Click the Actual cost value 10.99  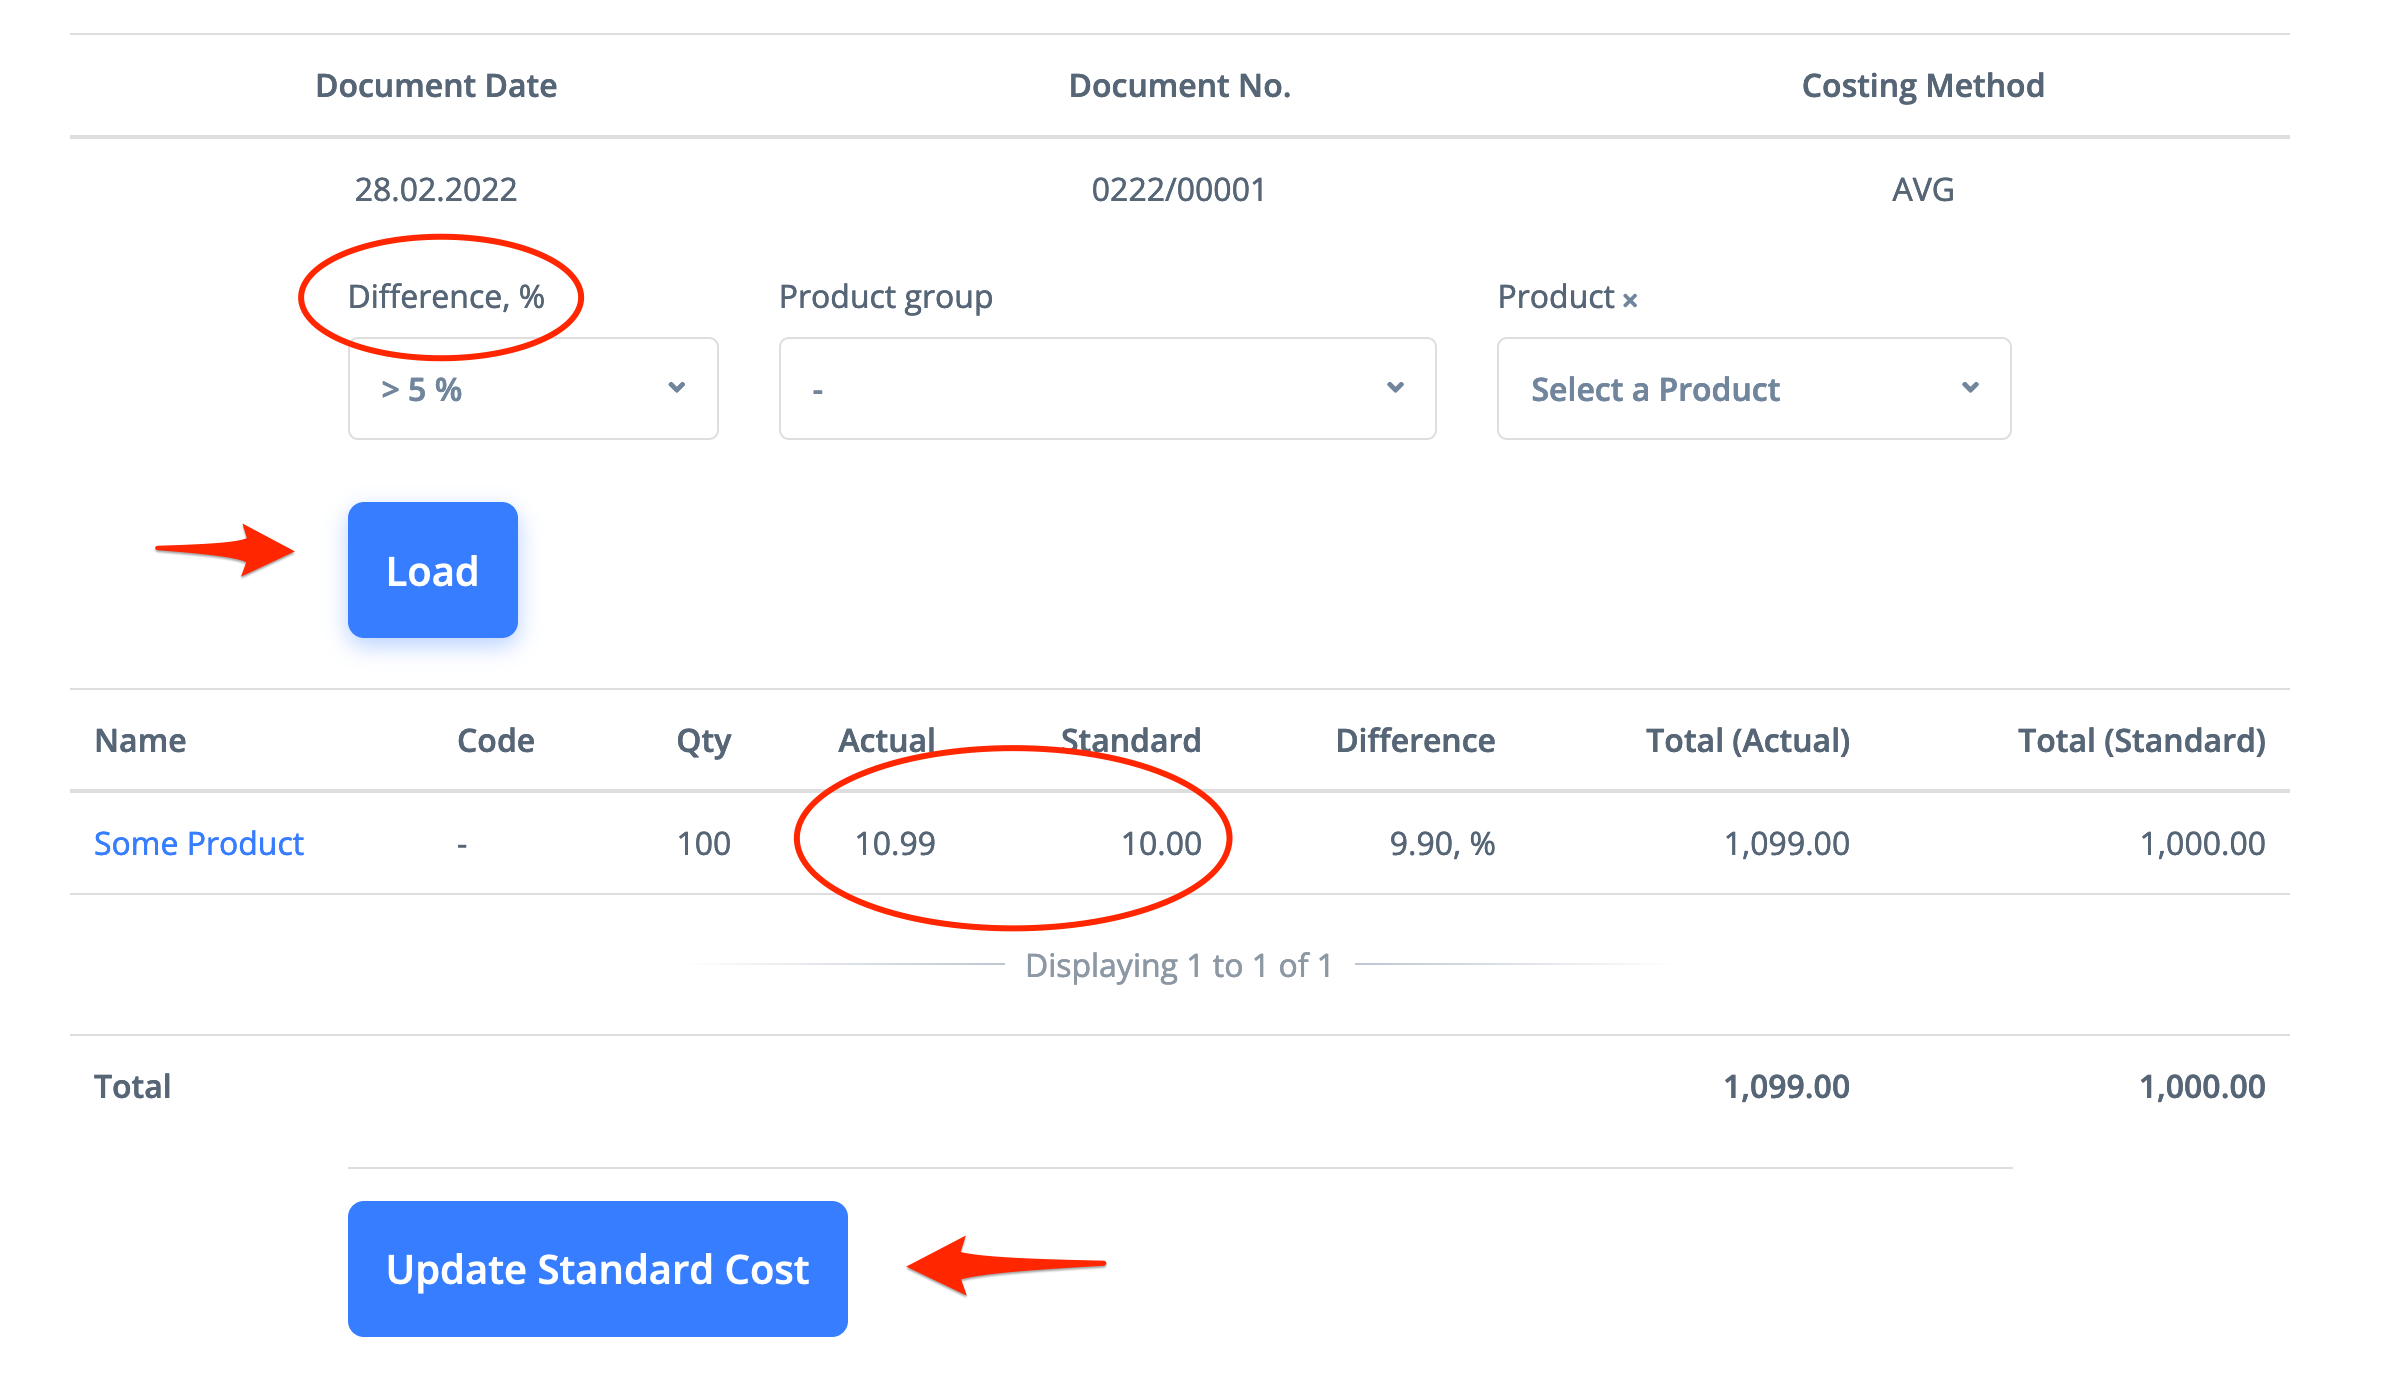point(895,843)
